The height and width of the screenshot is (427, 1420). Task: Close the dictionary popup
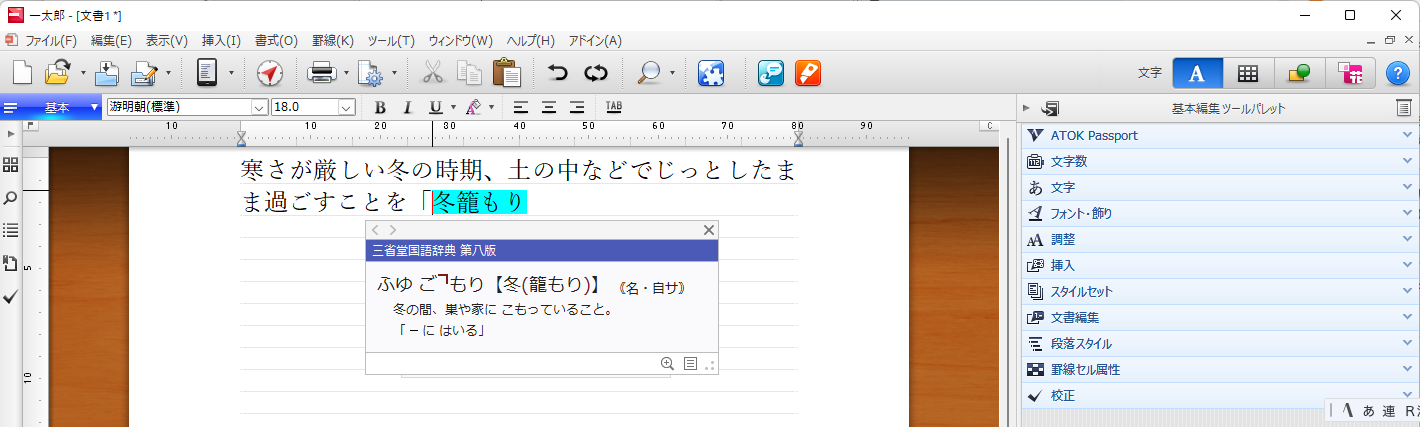[709, 230]
